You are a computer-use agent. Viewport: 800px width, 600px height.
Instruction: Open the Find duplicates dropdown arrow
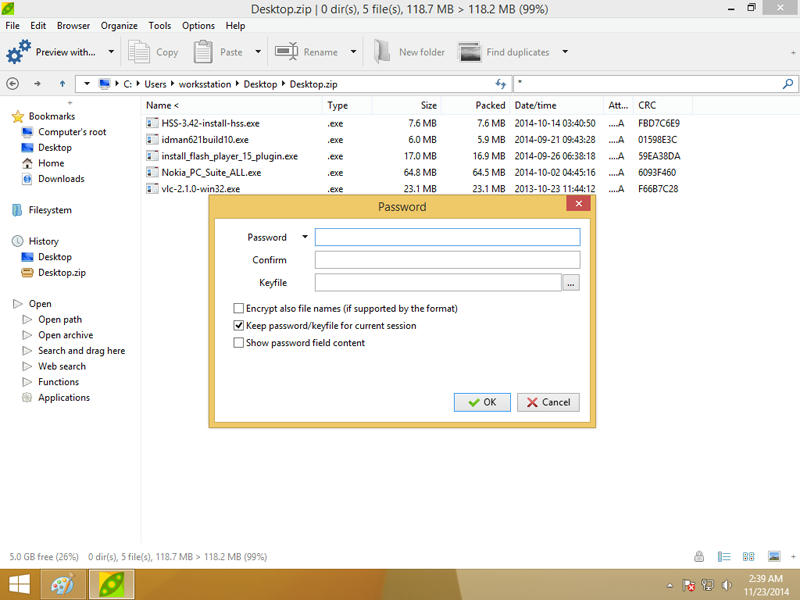click(565, 52)
